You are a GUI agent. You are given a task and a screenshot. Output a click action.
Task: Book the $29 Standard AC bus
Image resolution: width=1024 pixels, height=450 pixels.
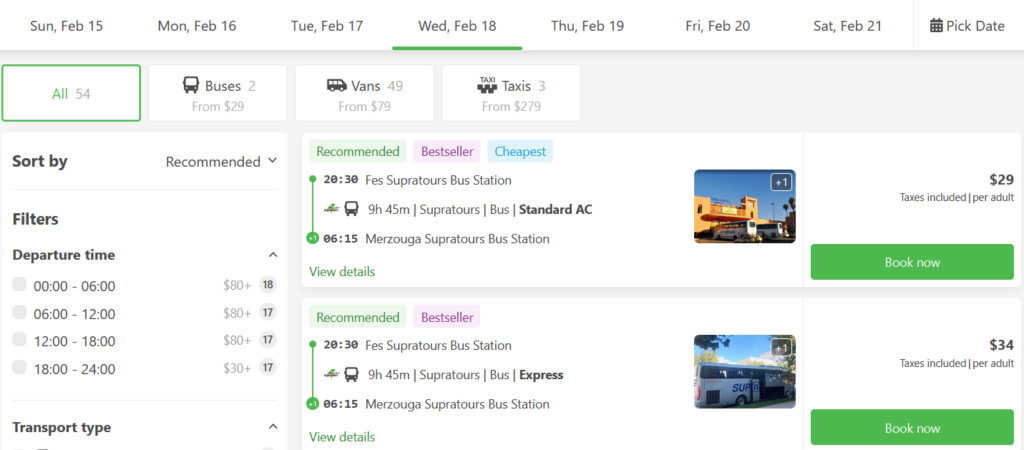tap(912, 262)
